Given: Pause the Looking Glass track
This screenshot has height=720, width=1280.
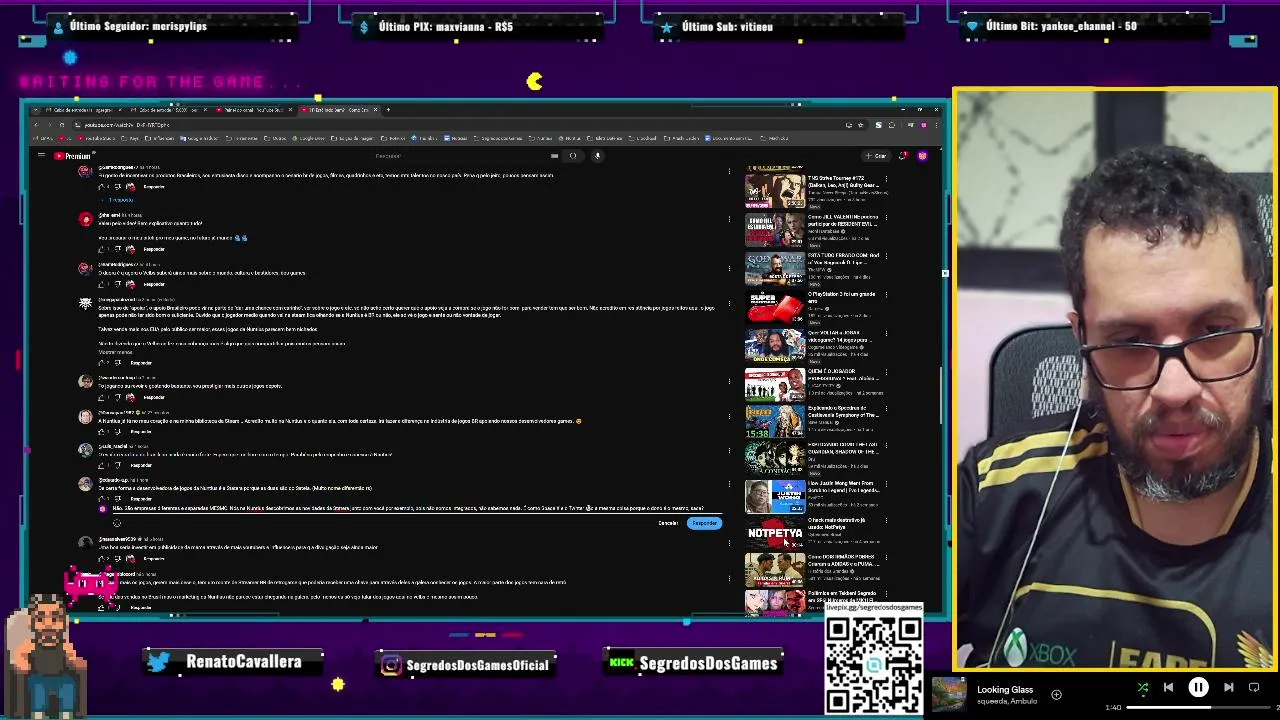Looking at the screenshot, I should click(x=1198, y=688).
